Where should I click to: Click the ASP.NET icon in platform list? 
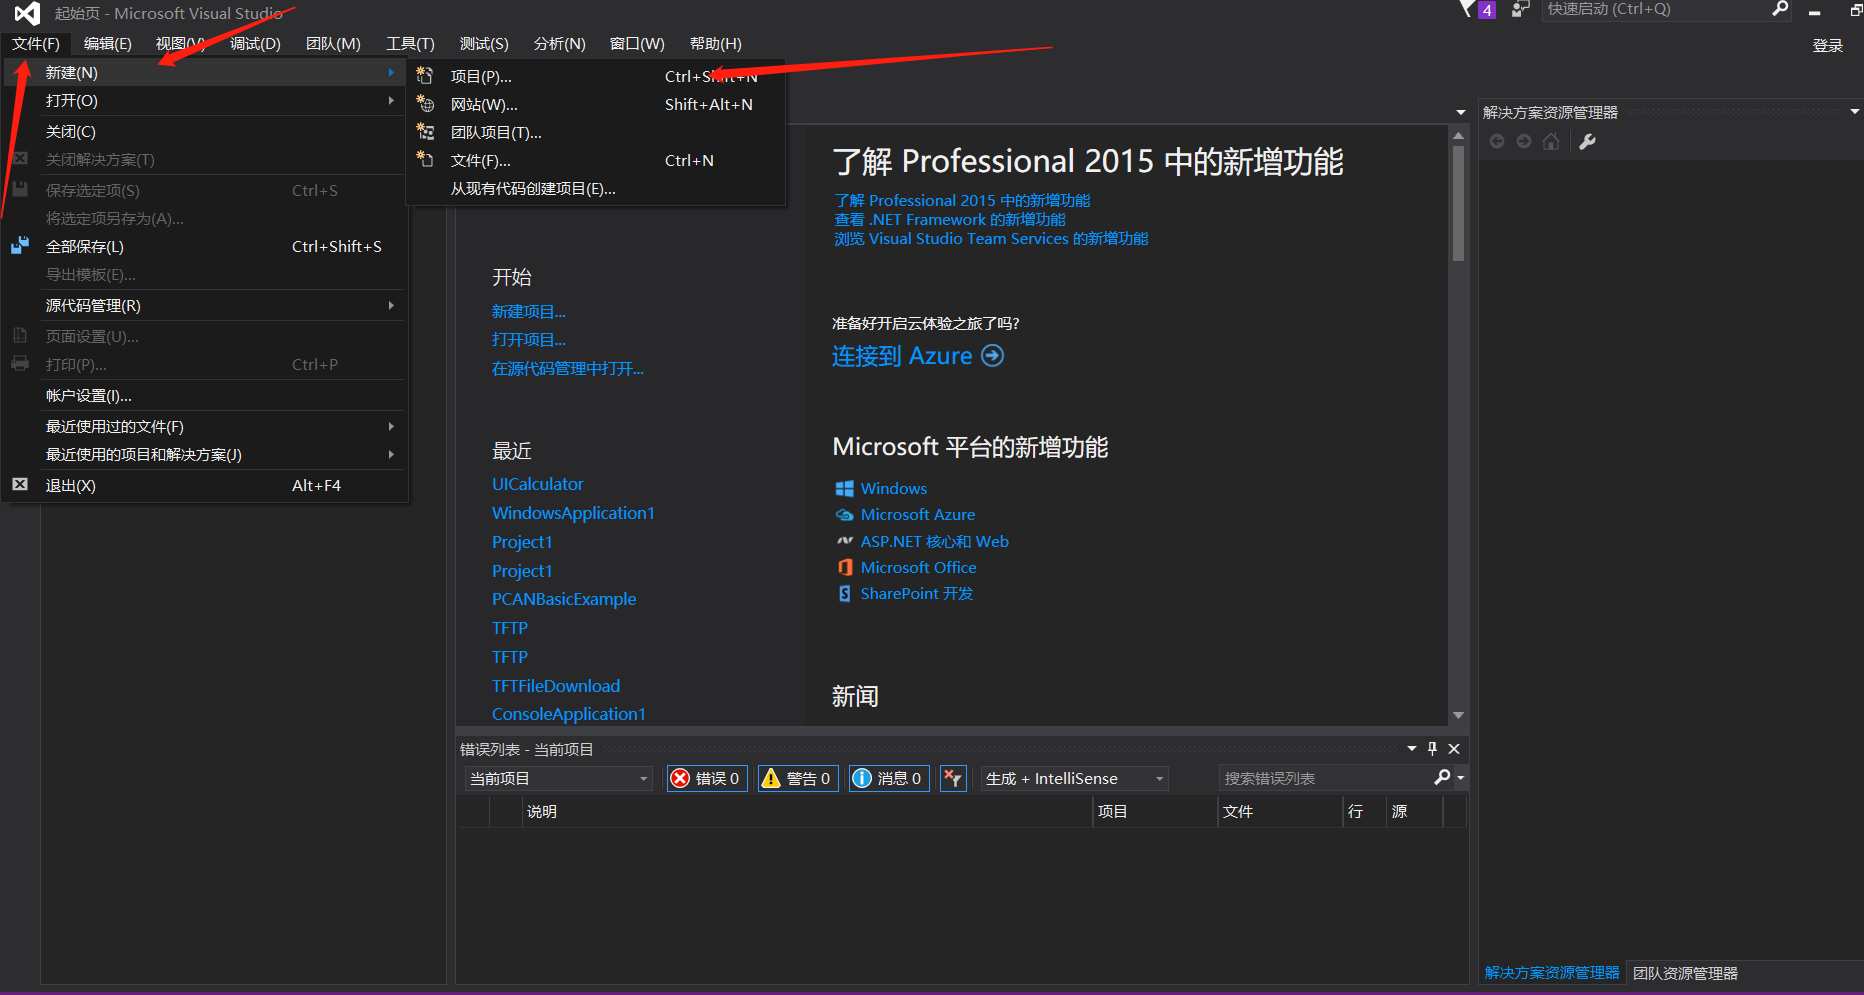point(845,541)
